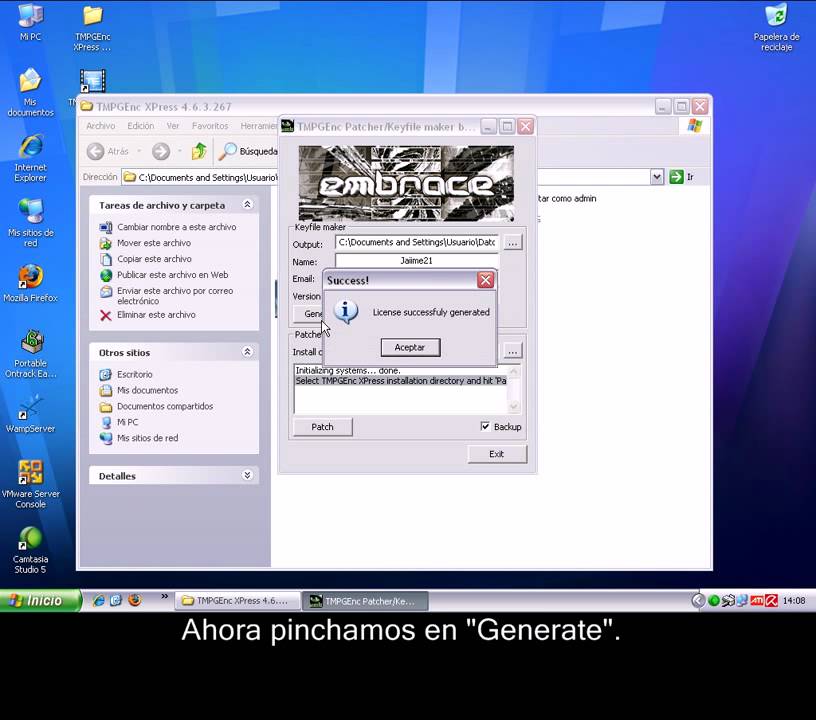Open the Archivo menu in Explorer
Viewport: 816px width, 720px height.
point(100,126)
